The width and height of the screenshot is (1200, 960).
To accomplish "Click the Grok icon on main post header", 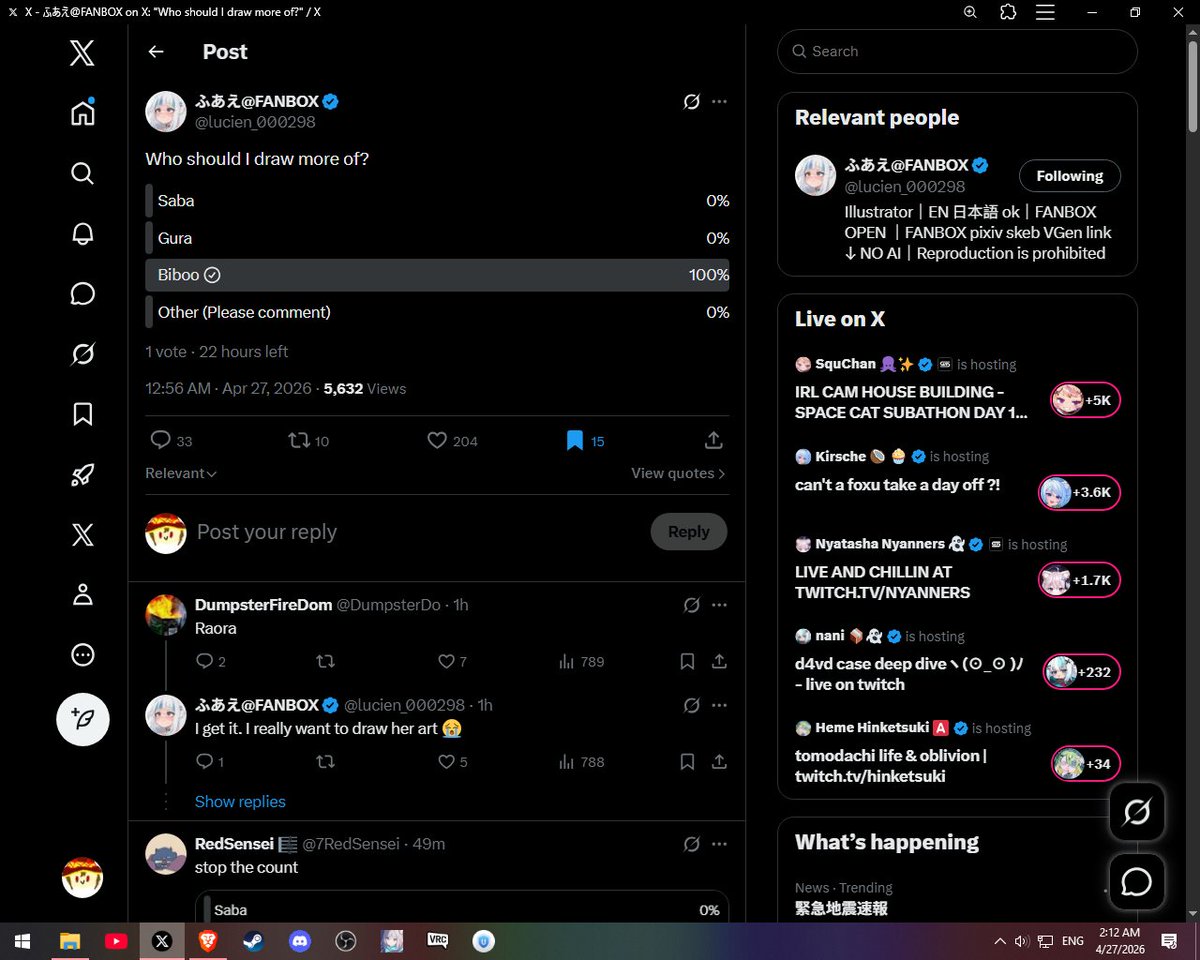I will click(691, 102).
